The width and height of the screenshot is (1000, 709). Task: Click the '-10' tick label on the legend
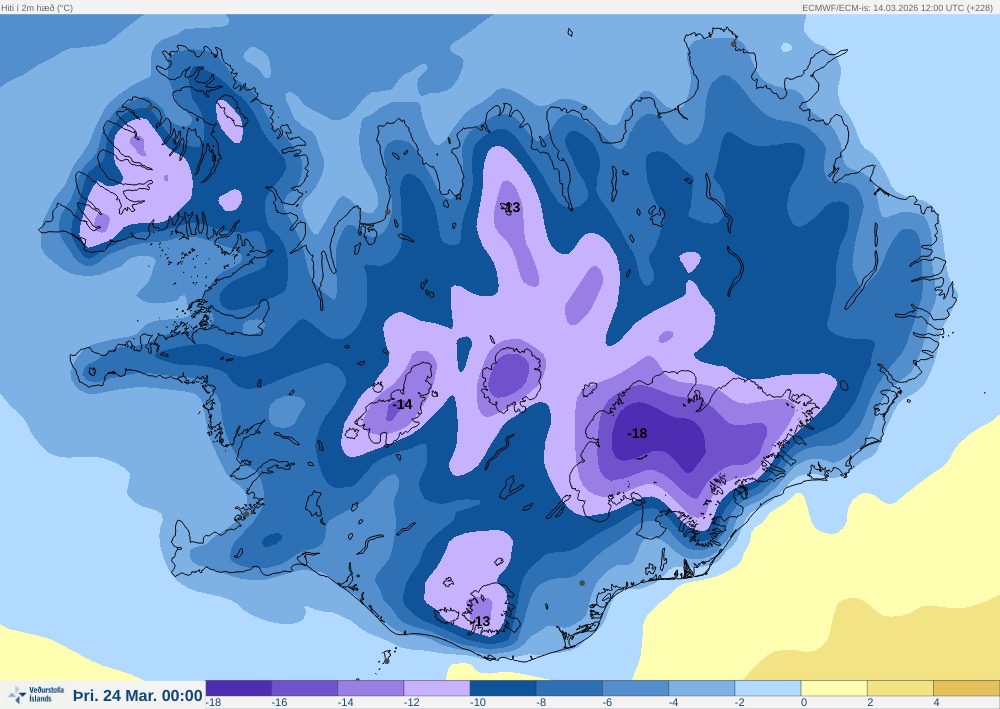[478, 703]
